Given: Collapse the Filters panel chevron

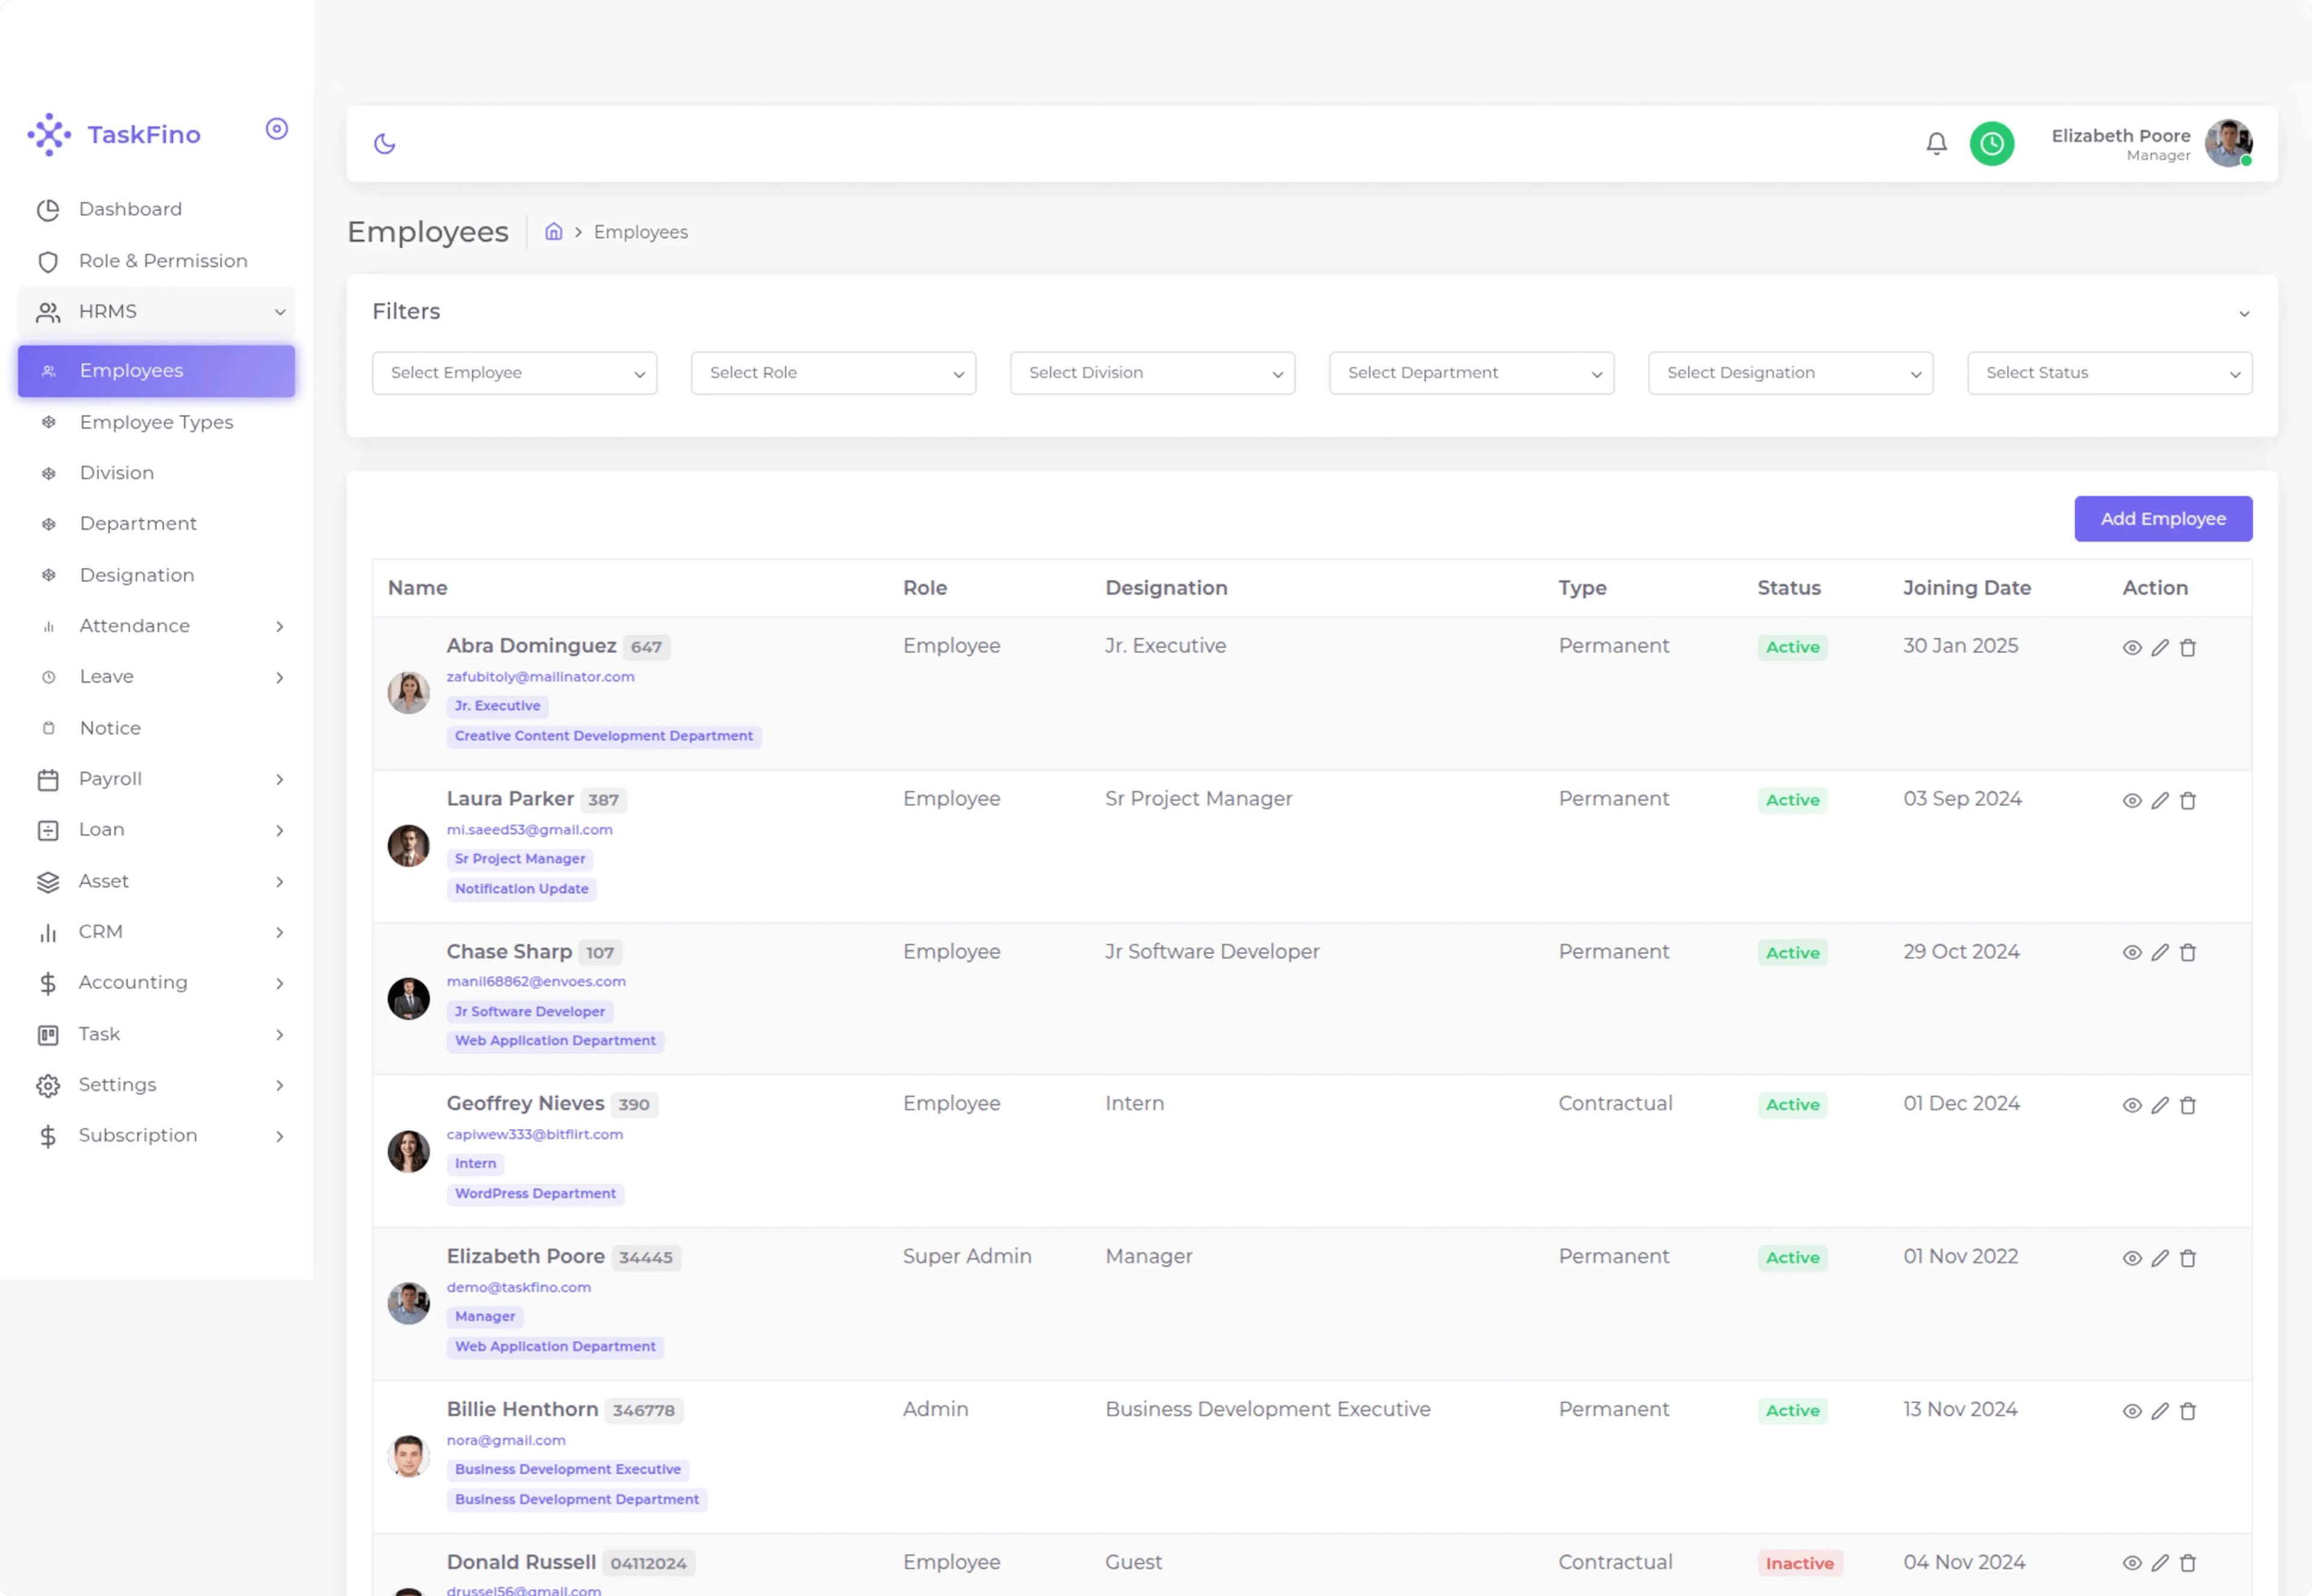Looking at the screenshot, I should pos(2244,314).
